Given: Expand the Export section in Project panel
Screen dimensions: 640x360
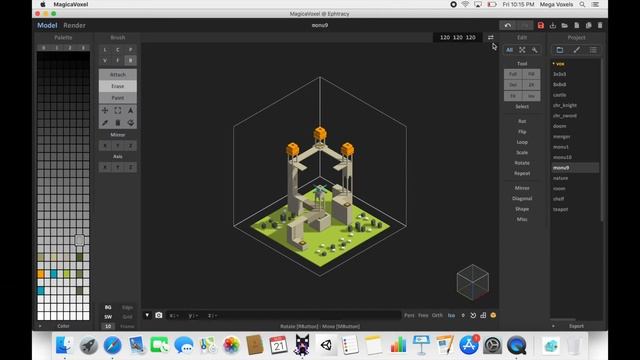Looking at the screenshot, I should tap(576, 326).
